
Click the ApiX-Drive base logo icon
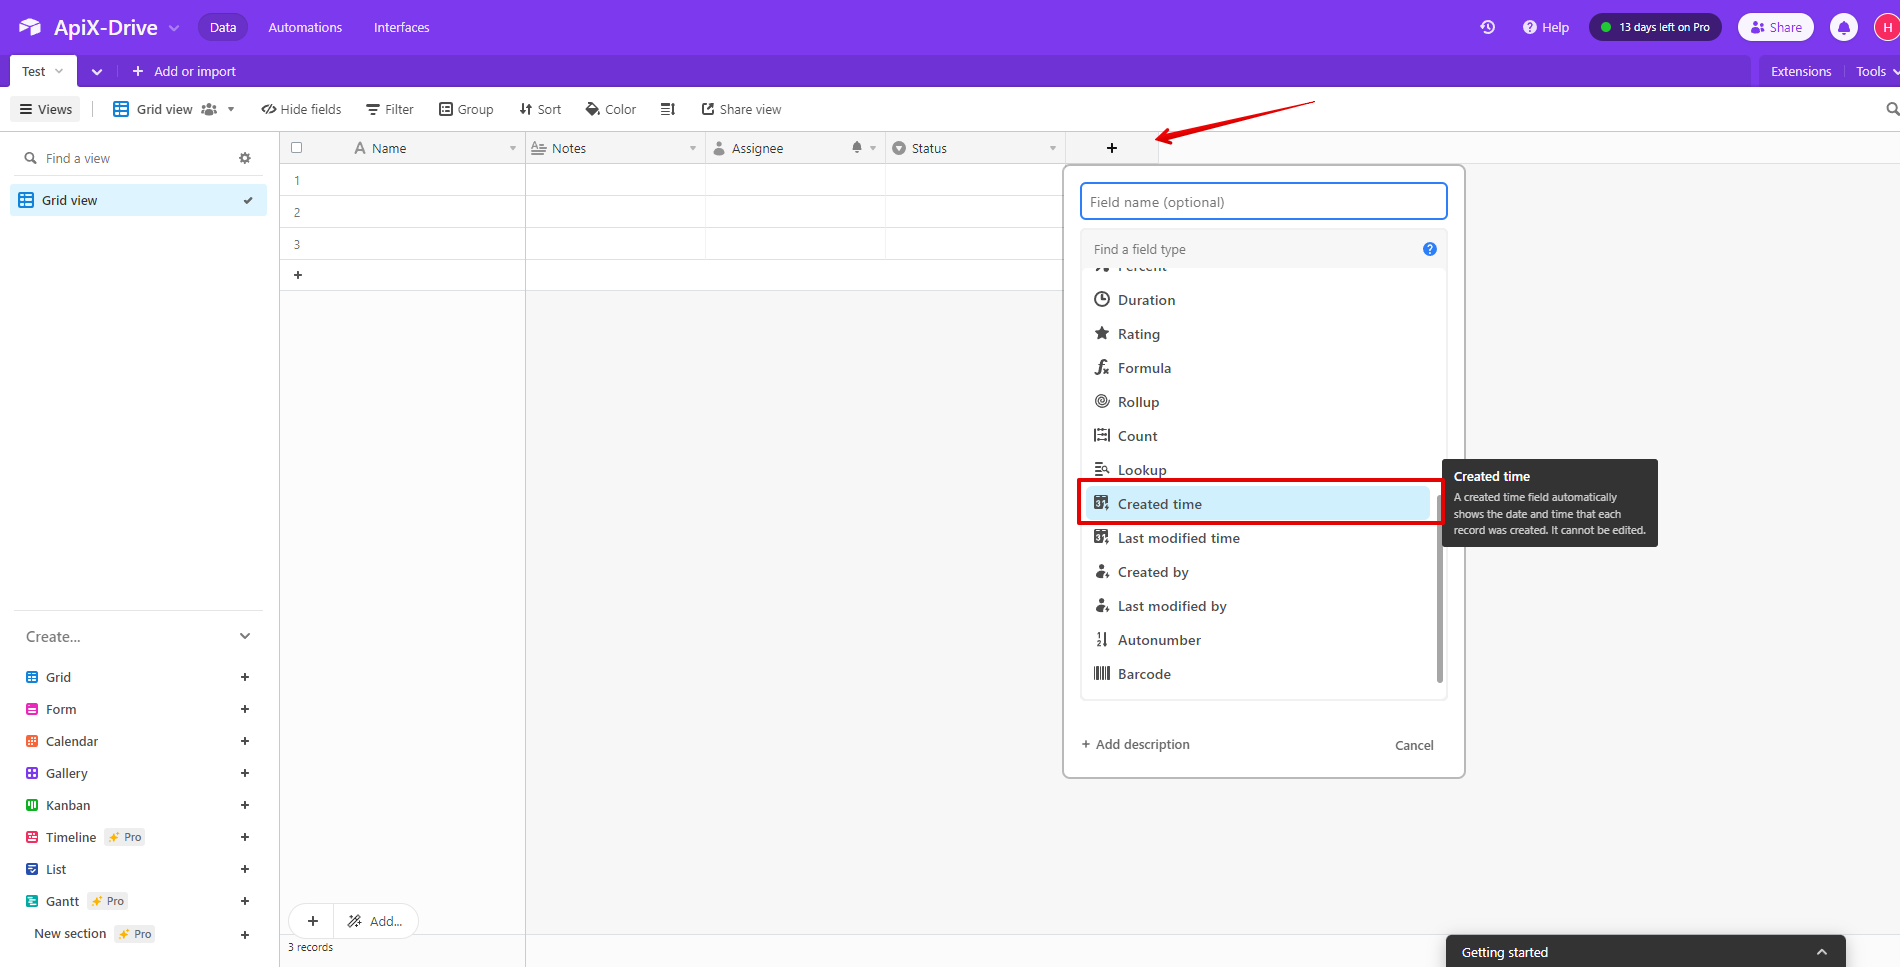pos(30,27)
